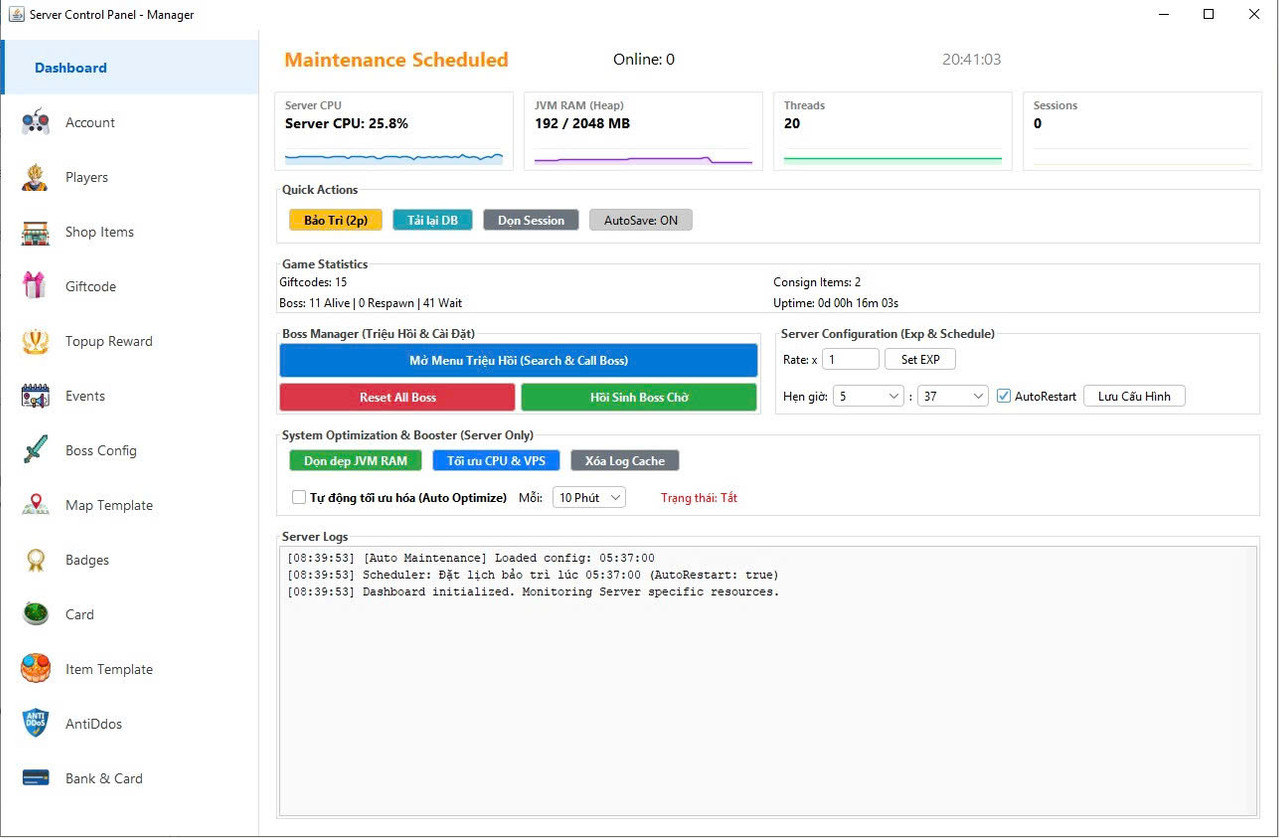This screenshot has width=1279, height=838.
Task: Click the AntiDdos shield icon
Action: click(x=36, y=724)
